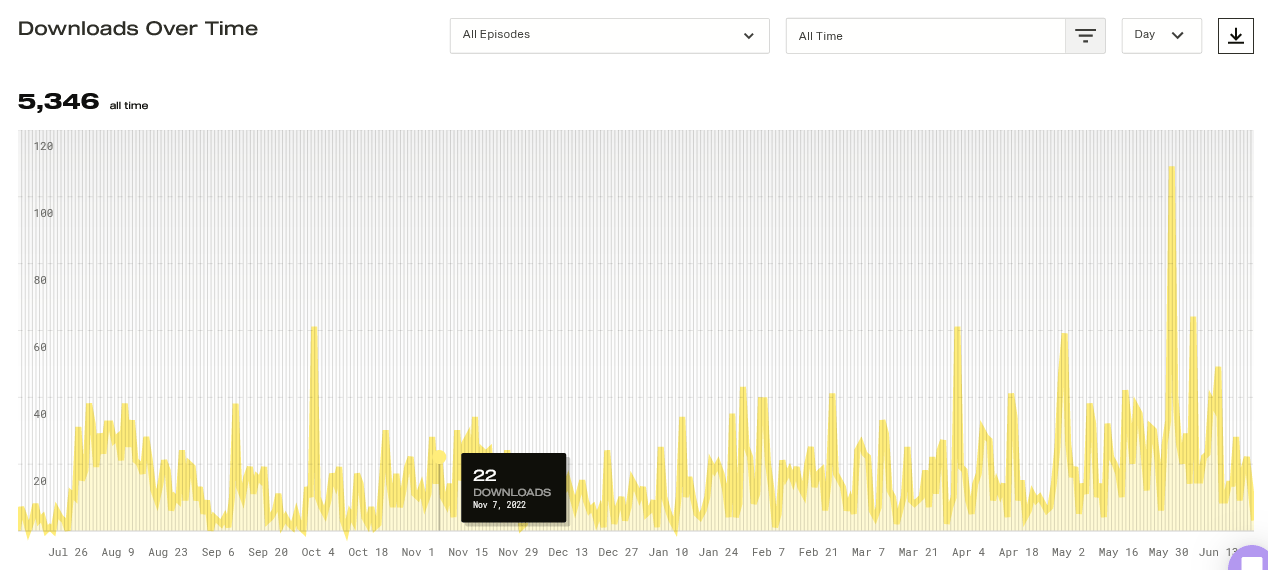This screenshot has width=1268, height=570.
Task: Click the Jul 26 x-axis label
Action: pyautogui.click(x=68, y=552)
